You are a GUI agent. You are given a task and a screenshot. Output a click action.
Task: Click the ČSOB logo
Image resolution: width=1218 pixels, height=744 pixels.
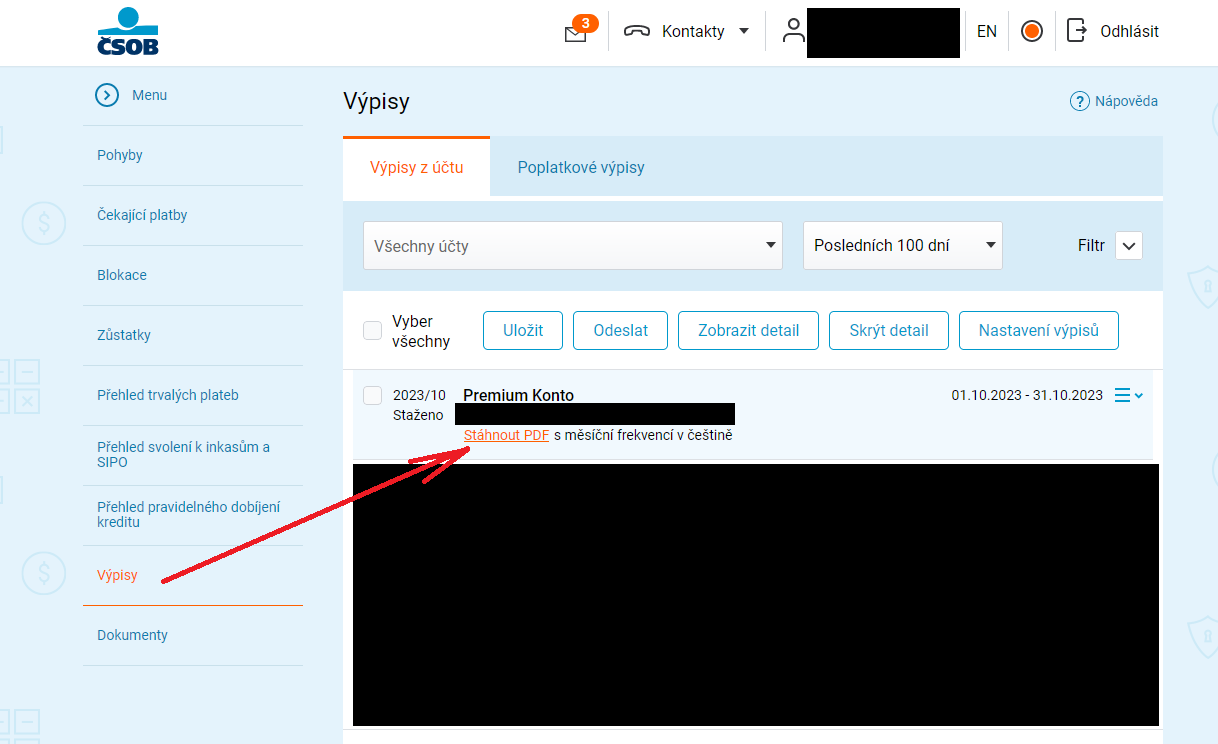(128, 31)
